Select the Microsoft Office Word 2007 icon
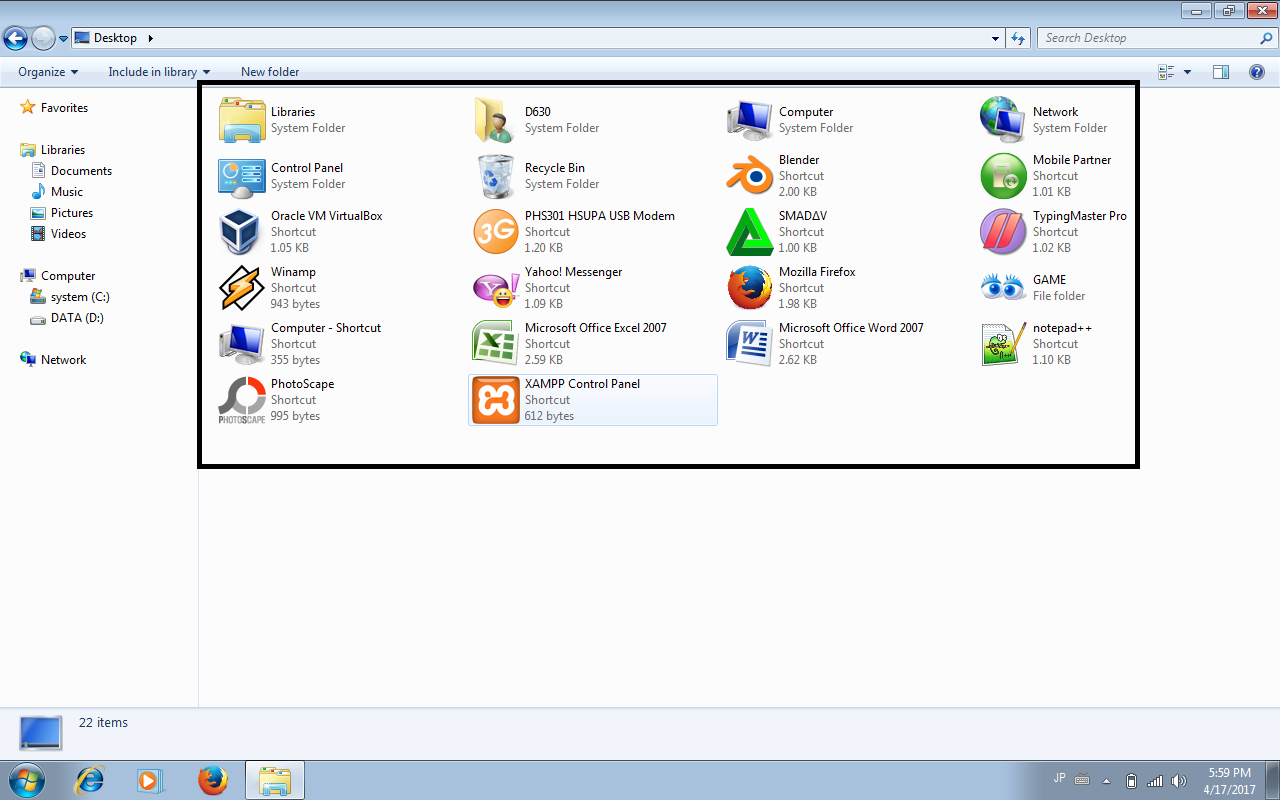 point(750,344)
